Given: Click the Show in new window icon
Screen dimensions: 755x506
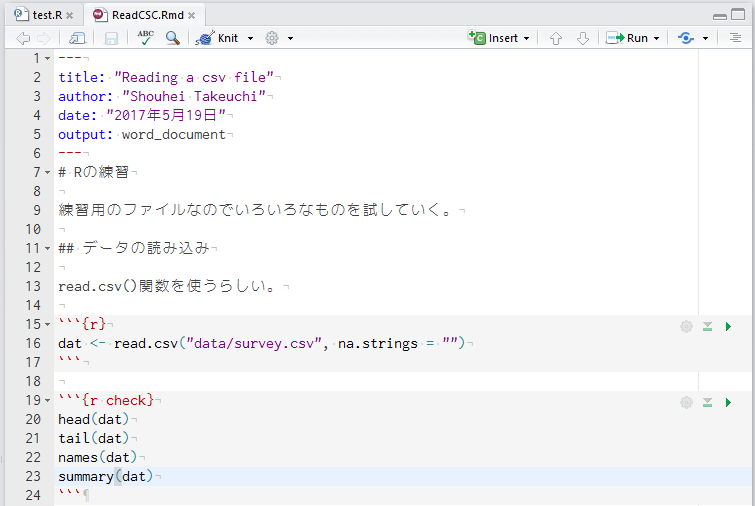Looking at the screenshot, I should pos(77,38).
